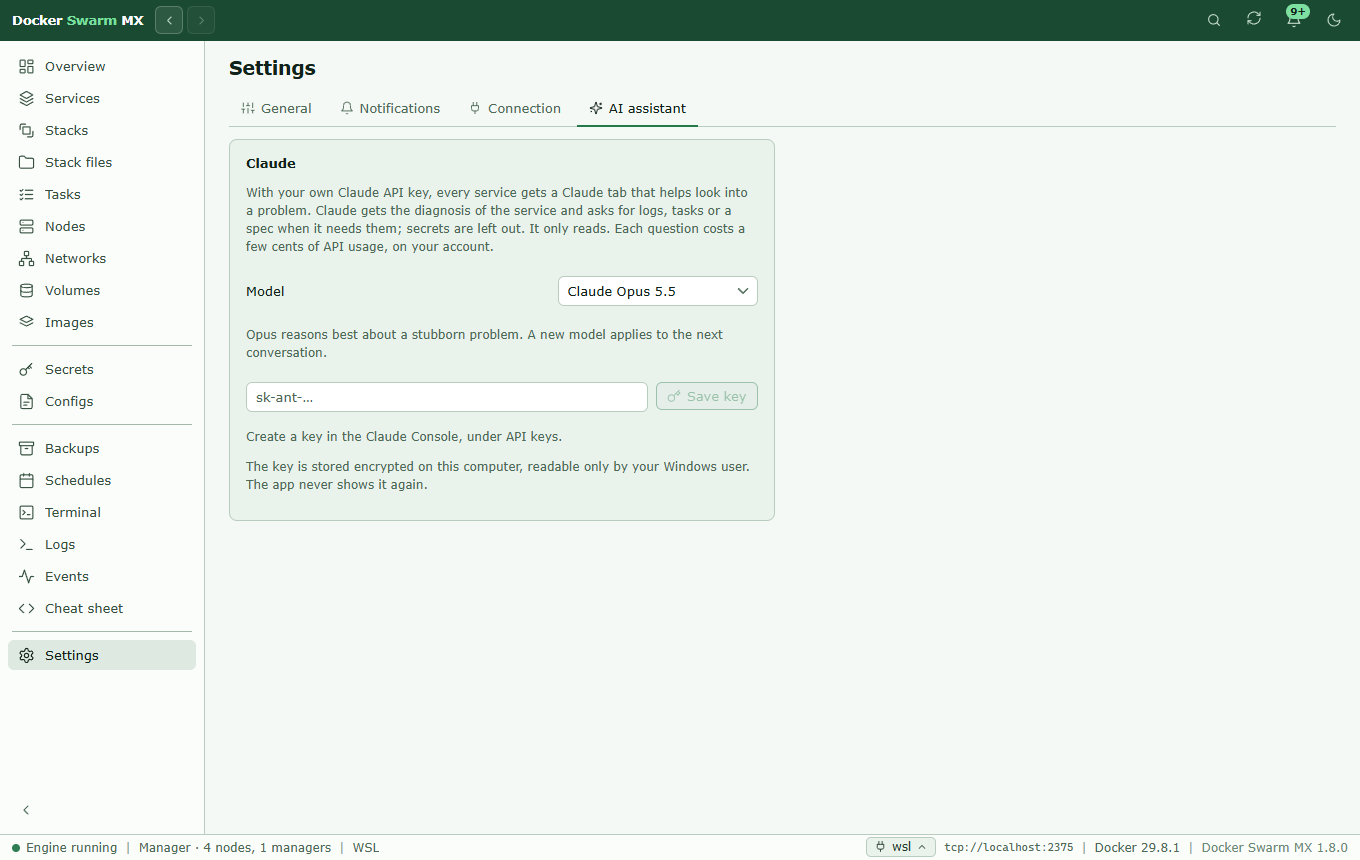
Task: Open notifications bell with 9+ badge
Action: point(1295,18)
